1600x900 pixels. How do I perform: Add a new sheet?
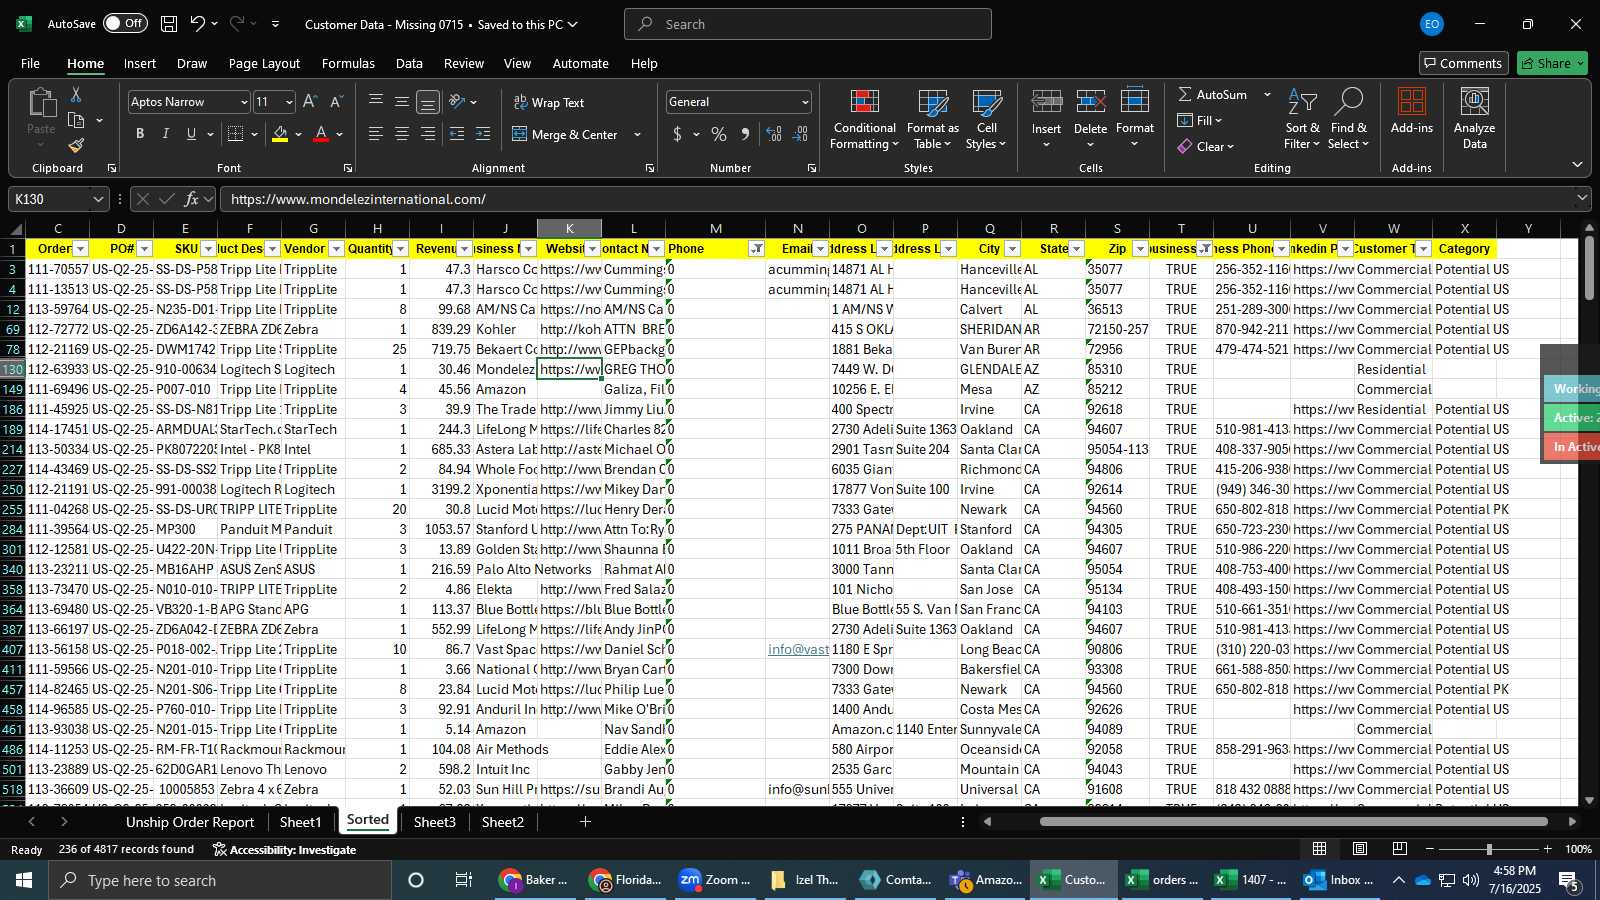pos(585,822)
